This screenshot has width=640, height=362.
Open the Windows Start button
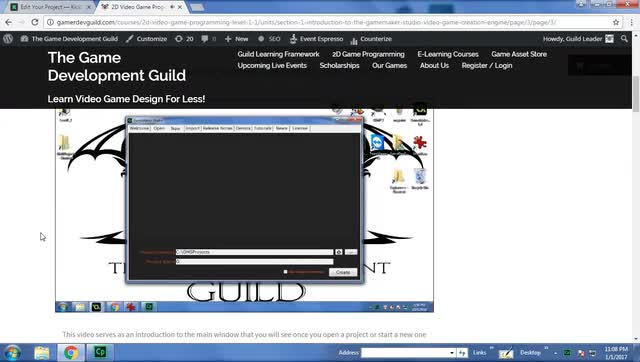point(12,353)
